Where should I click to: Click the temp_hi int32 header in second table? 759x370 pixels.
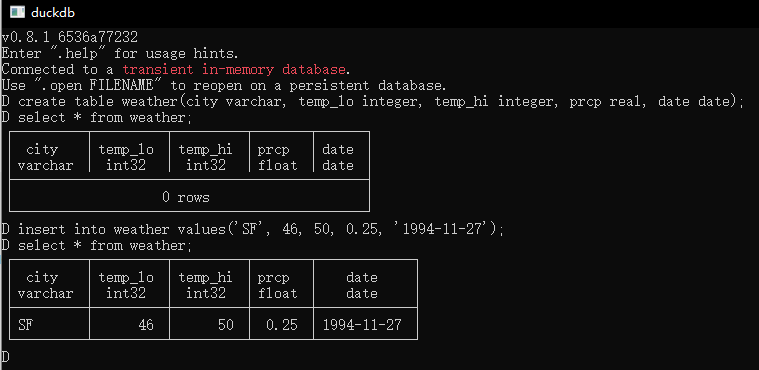coord(206,285)
